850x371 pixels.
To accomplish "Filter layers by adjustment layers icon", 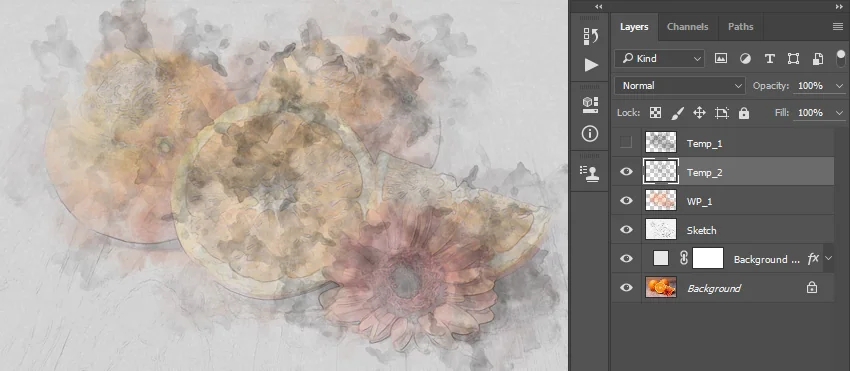I will coord(745,59).
